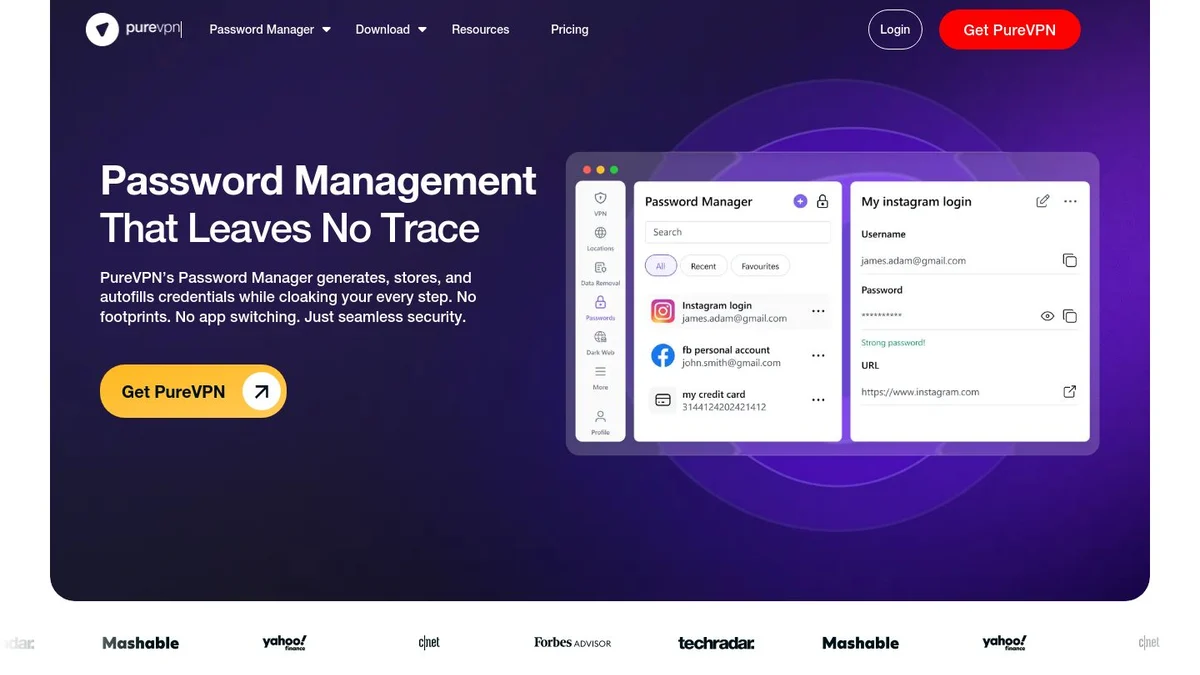Copy the username james.adam@gmail.com
The image size is (1200, 675).
(1069, 260)
